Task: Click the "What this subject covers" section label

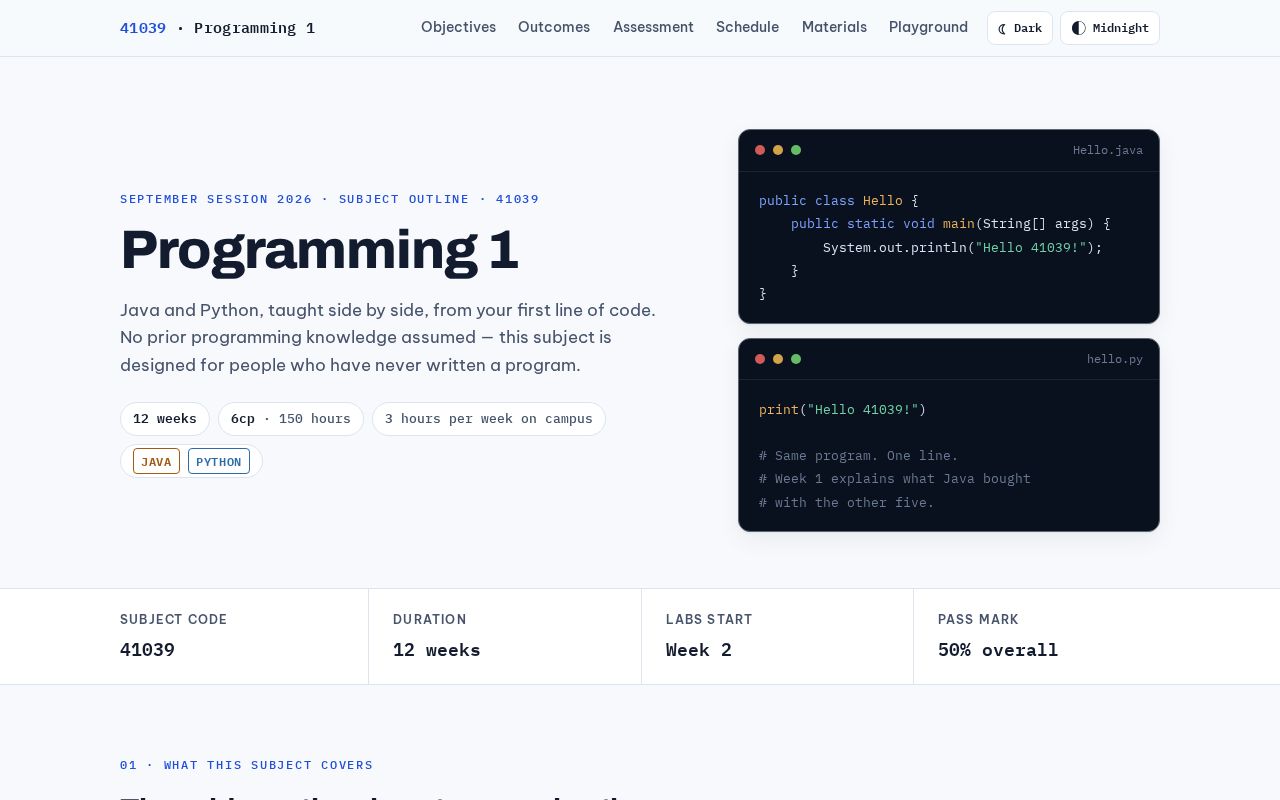Action: coord(246,765)
